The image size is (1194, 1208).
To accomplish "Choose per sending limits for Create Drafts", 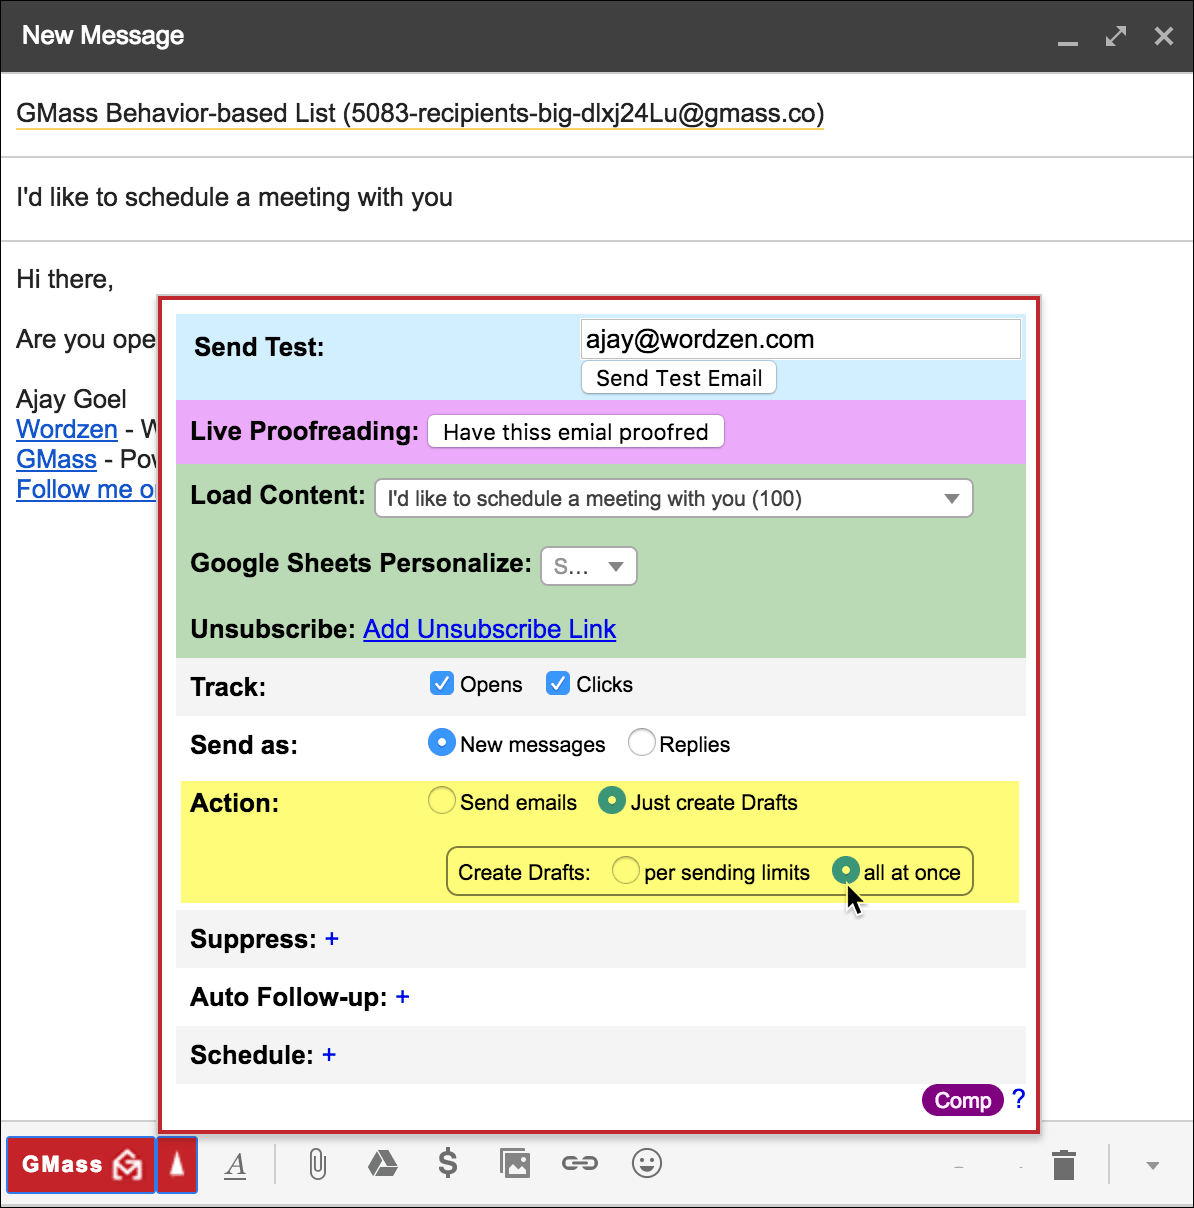I will tap(625, 871).
